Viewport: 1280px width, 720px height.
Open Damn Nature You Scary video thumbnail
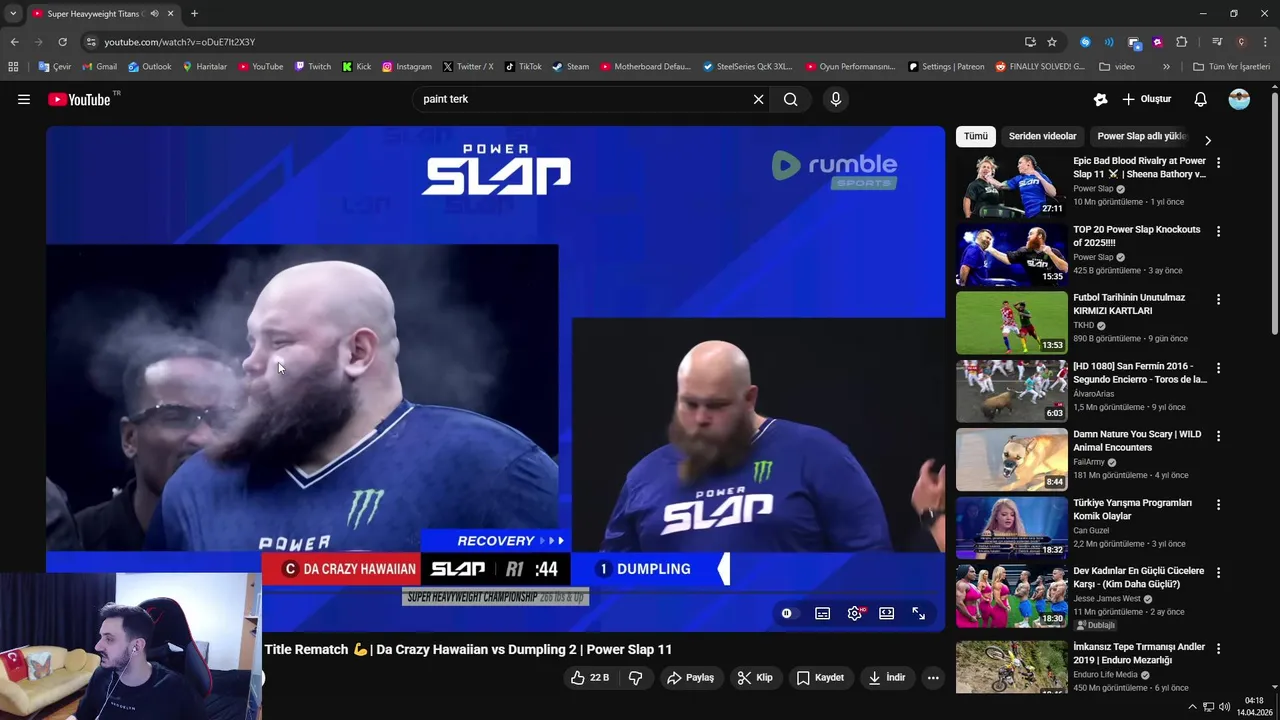coord(1012,459)
